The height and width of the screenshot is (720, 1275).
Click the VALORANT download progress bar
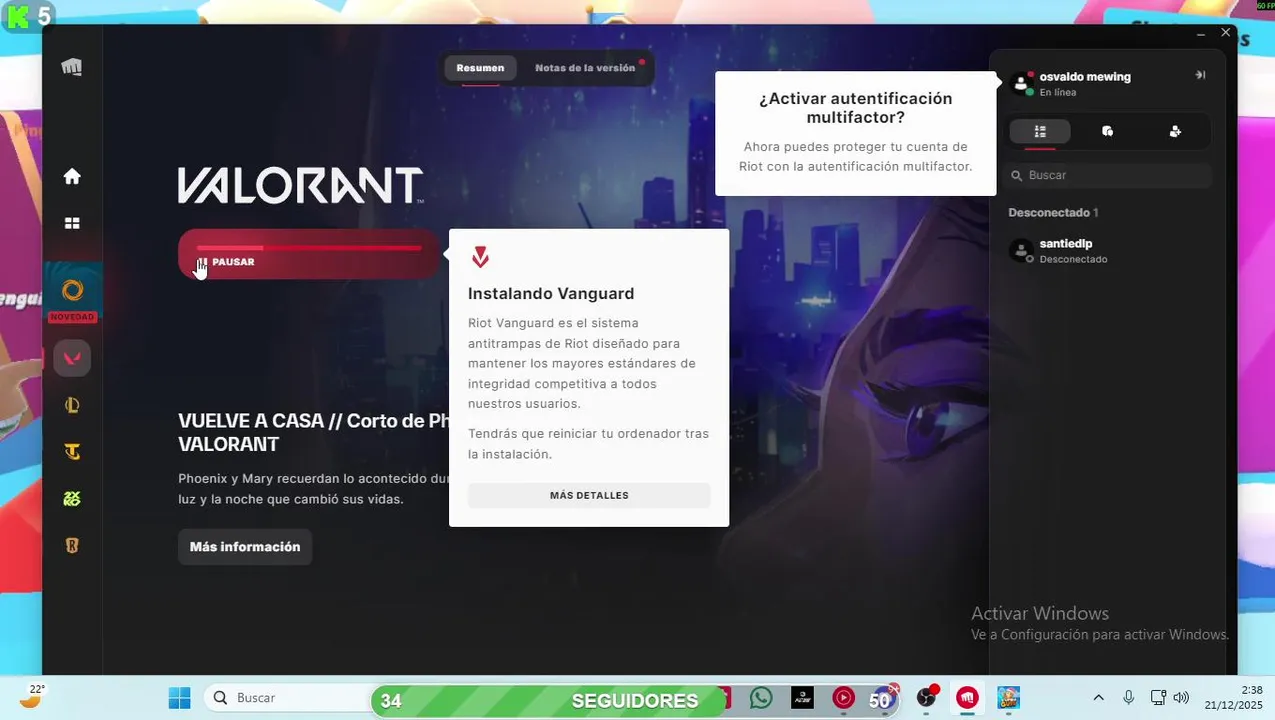coord(309,247)
